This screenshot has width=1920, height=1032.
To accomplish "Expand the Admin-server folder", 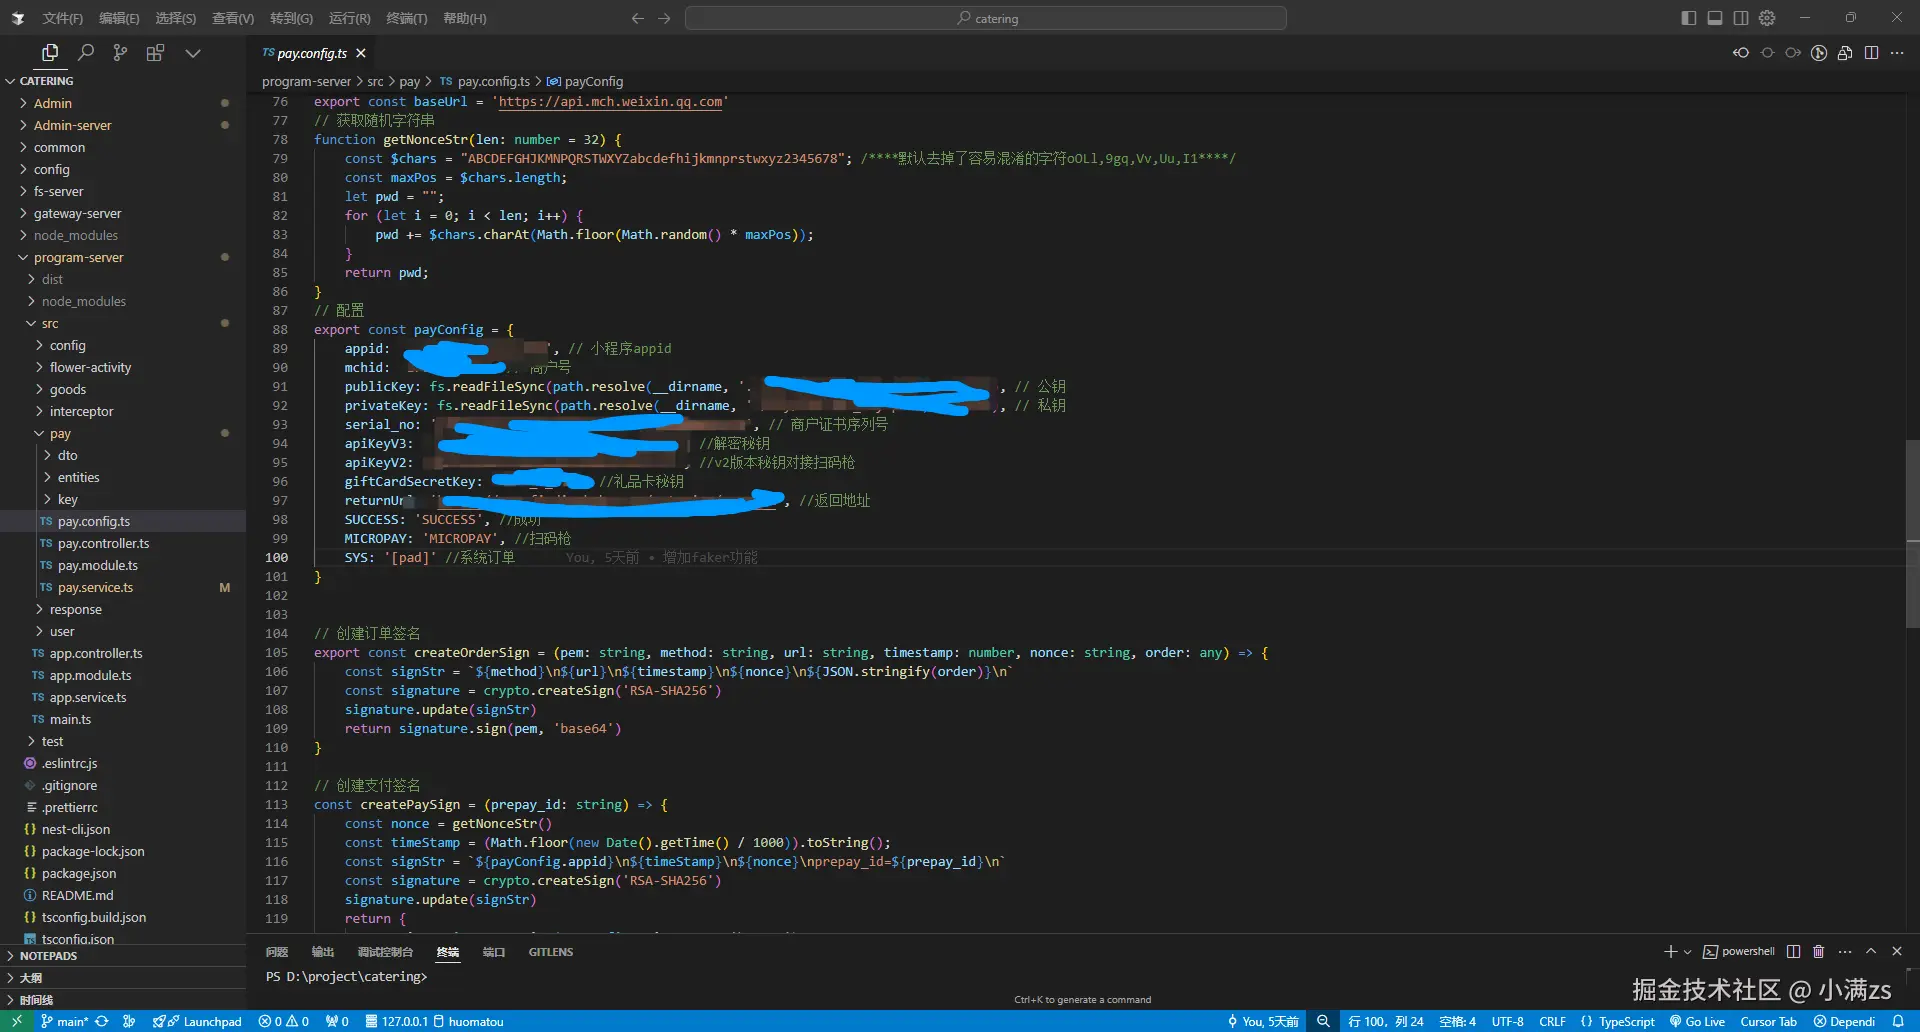I will [x=72, y=125].
